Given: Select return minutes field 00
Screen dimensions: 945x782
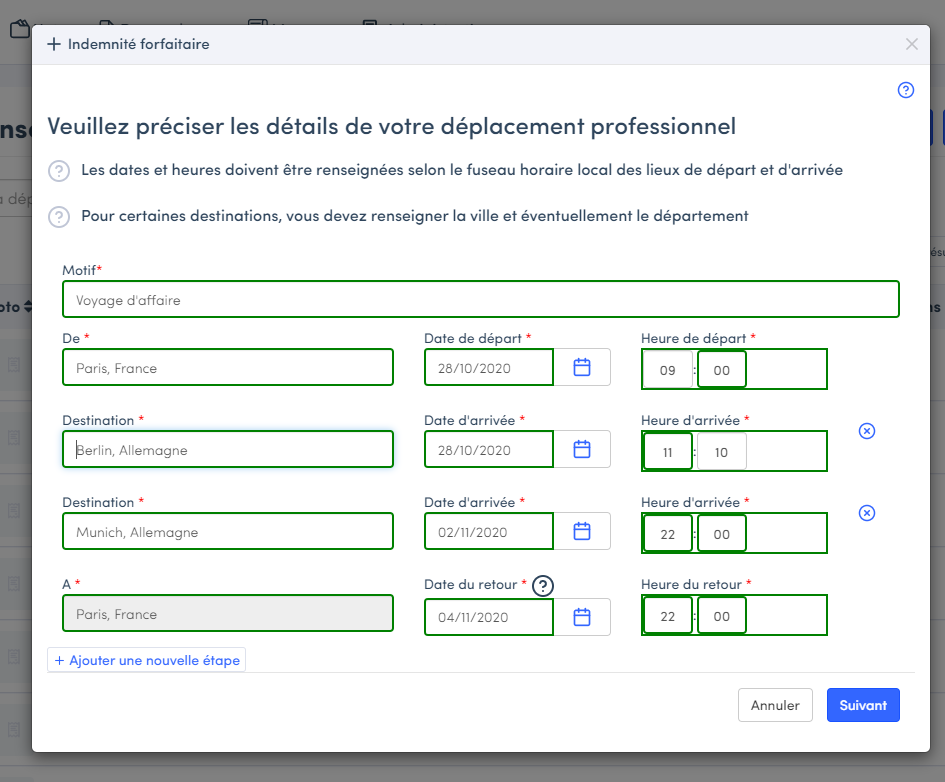Looking at the screenshot, I should point(721,616).
